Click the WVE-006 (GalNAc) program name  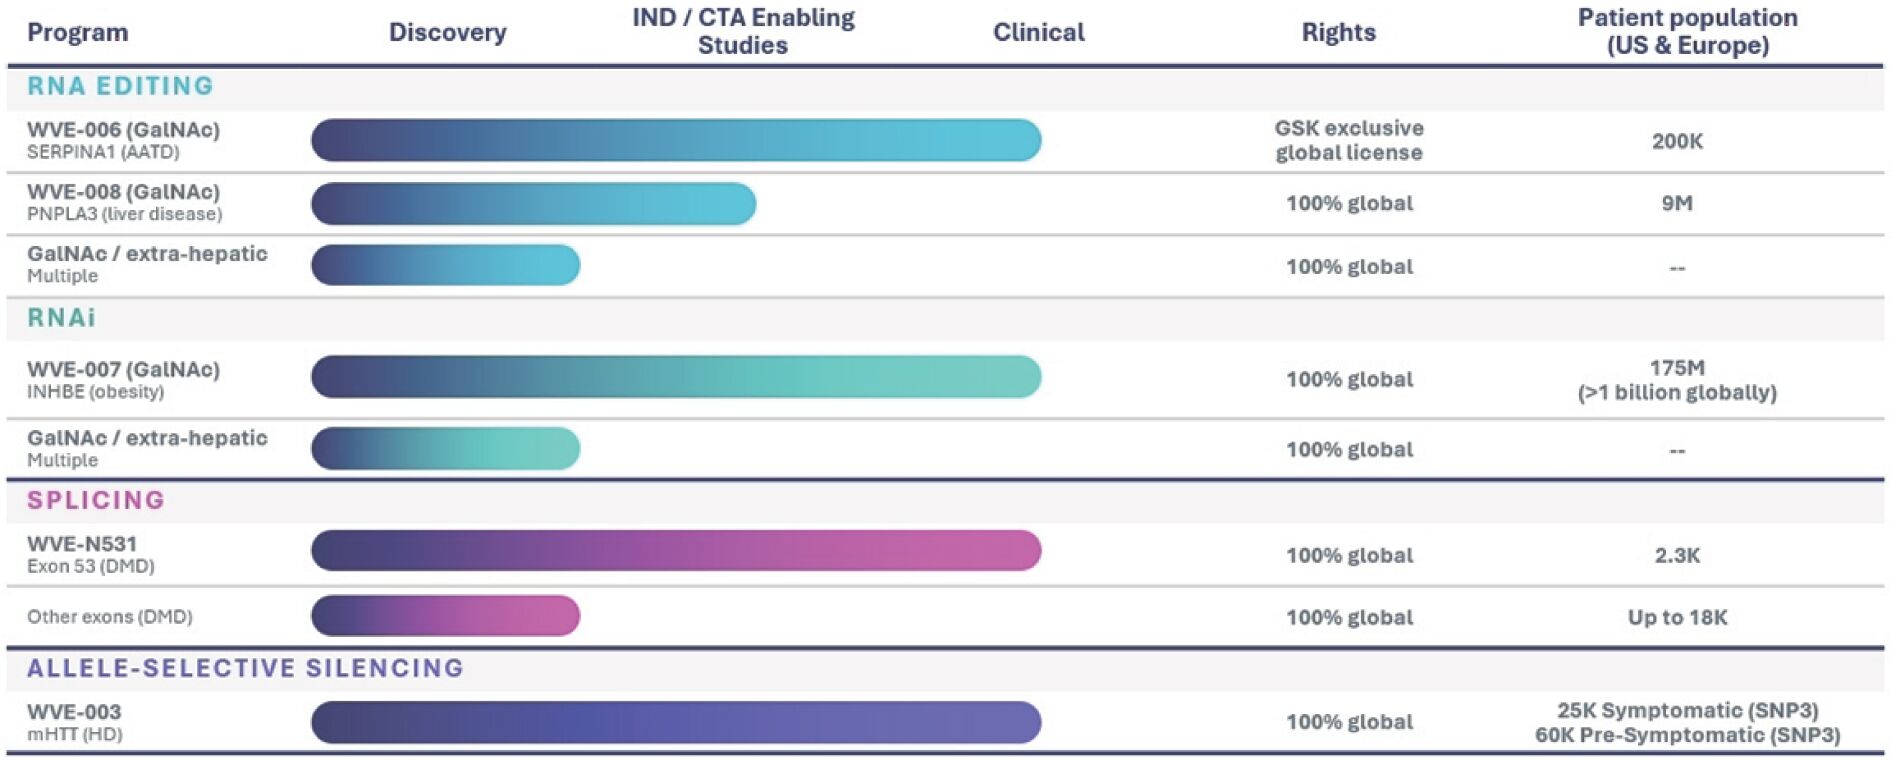123,130
